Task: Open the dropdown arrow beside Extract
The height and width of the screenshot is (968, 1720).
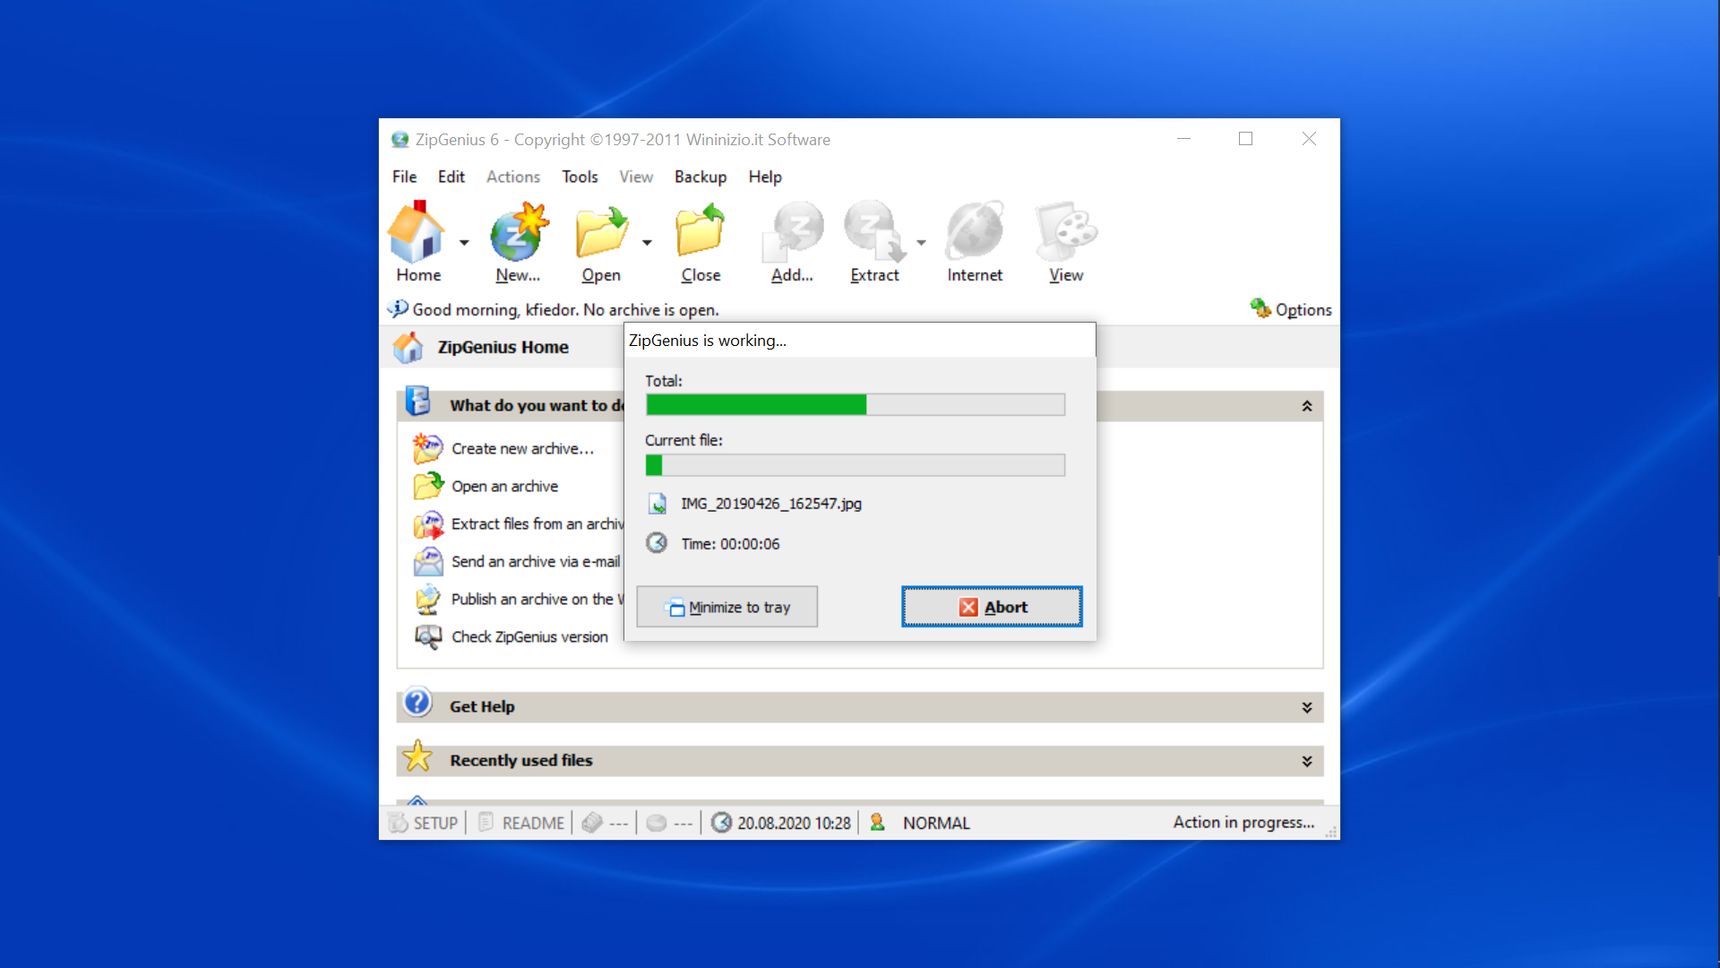Action: pyautogui.click(x=921, y=243)
